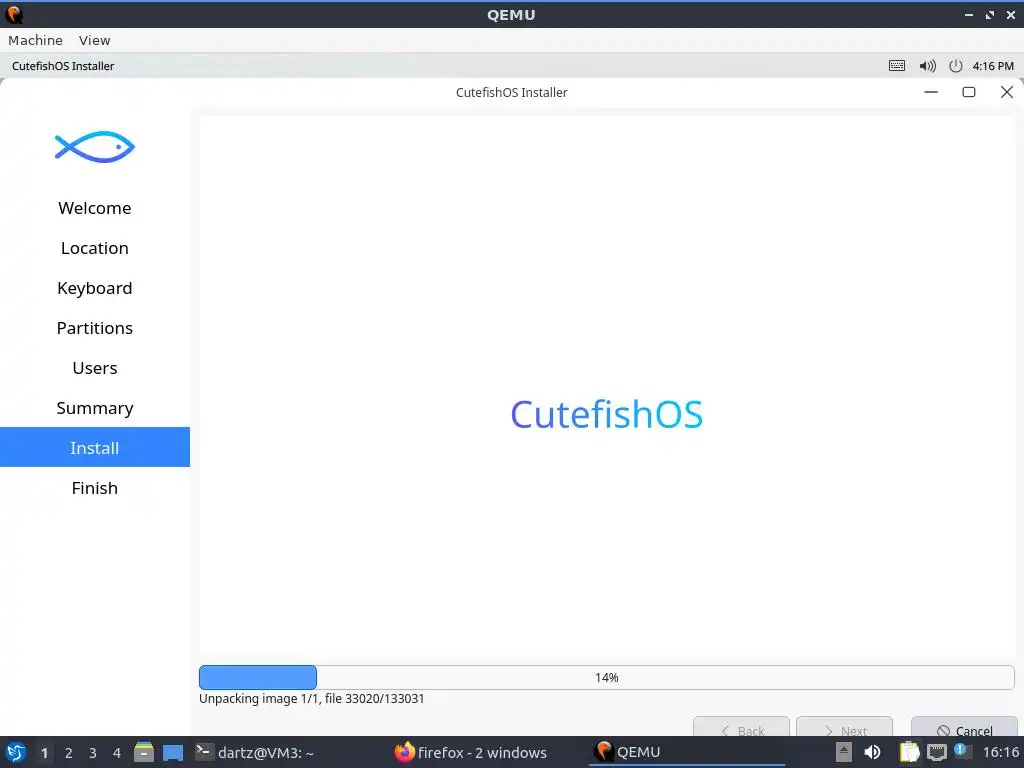Click the keyboard layout icon in guest panel

tap(897, 66)
